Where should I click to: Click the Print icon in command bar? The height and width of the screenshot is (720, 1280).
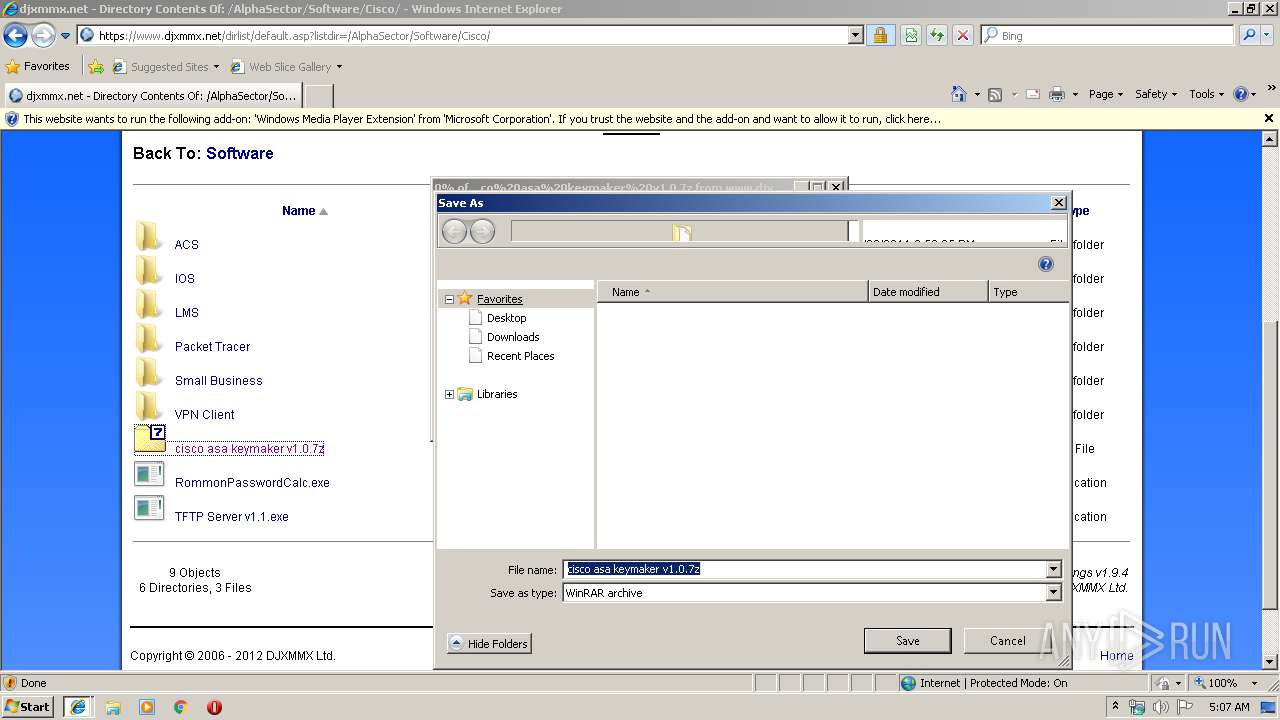tap(1057, 94)
